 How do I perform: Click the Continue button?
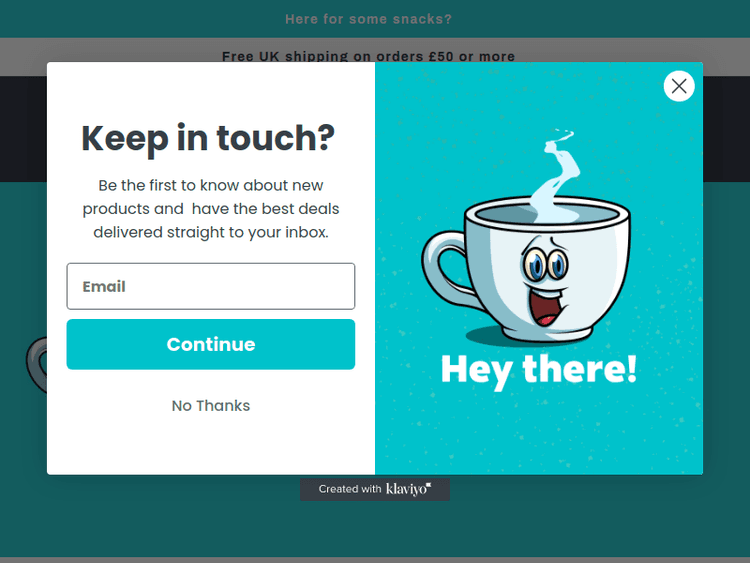[x=210, y=344]
